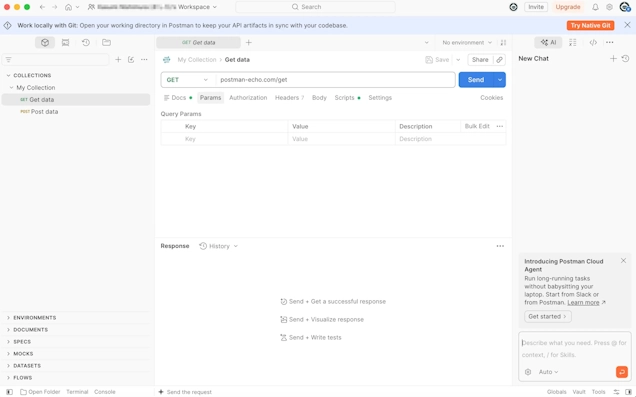The height and width of the screenshot is (397, 636).
Task: Open the settings gear in header
Action: tap(609, 7)
